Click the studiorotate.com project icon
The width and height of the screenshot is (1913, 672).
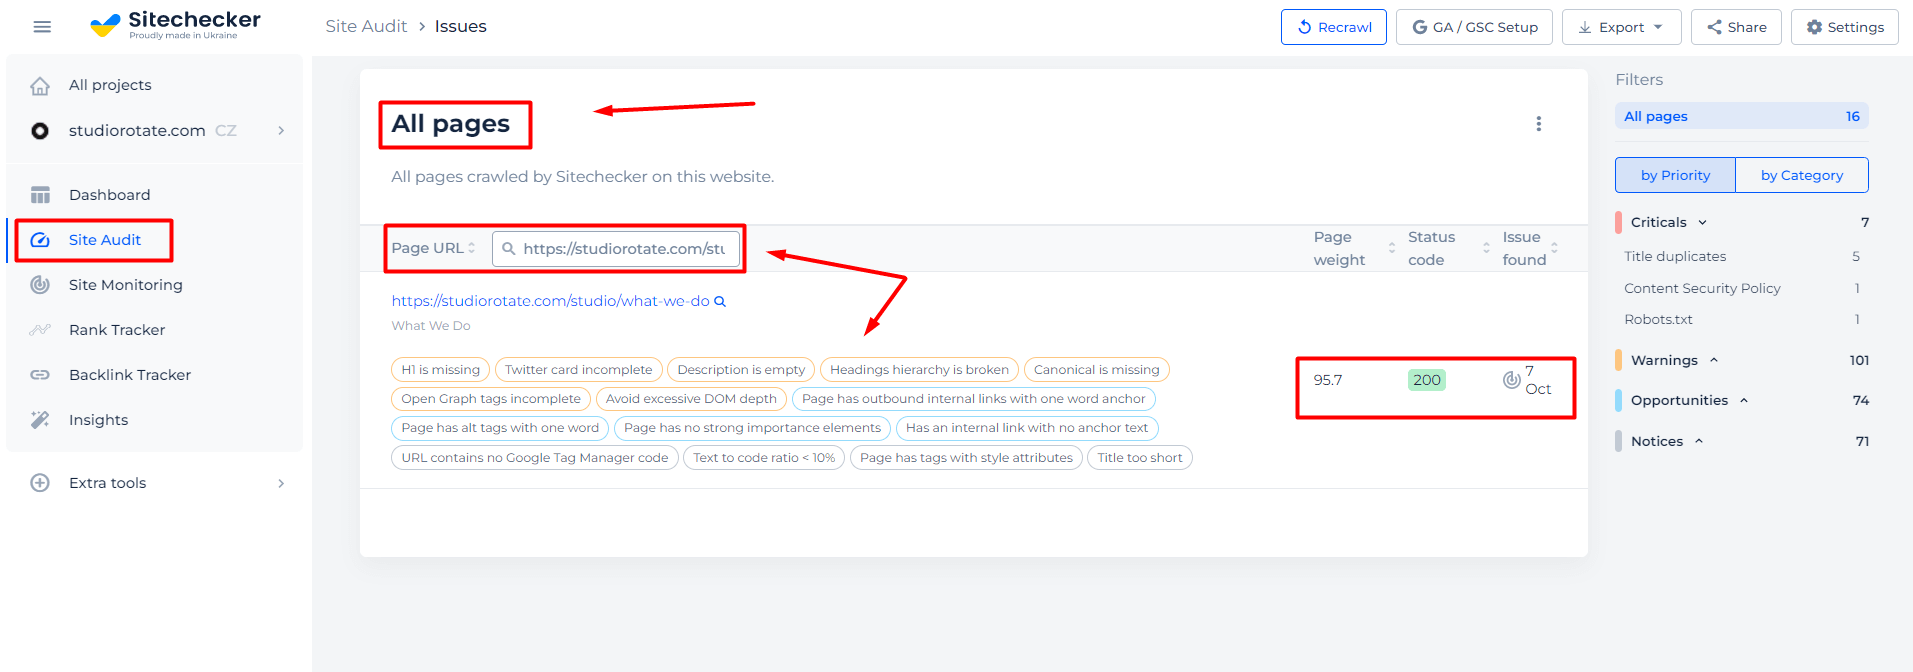pyautogui.click(x=40, y=131)
